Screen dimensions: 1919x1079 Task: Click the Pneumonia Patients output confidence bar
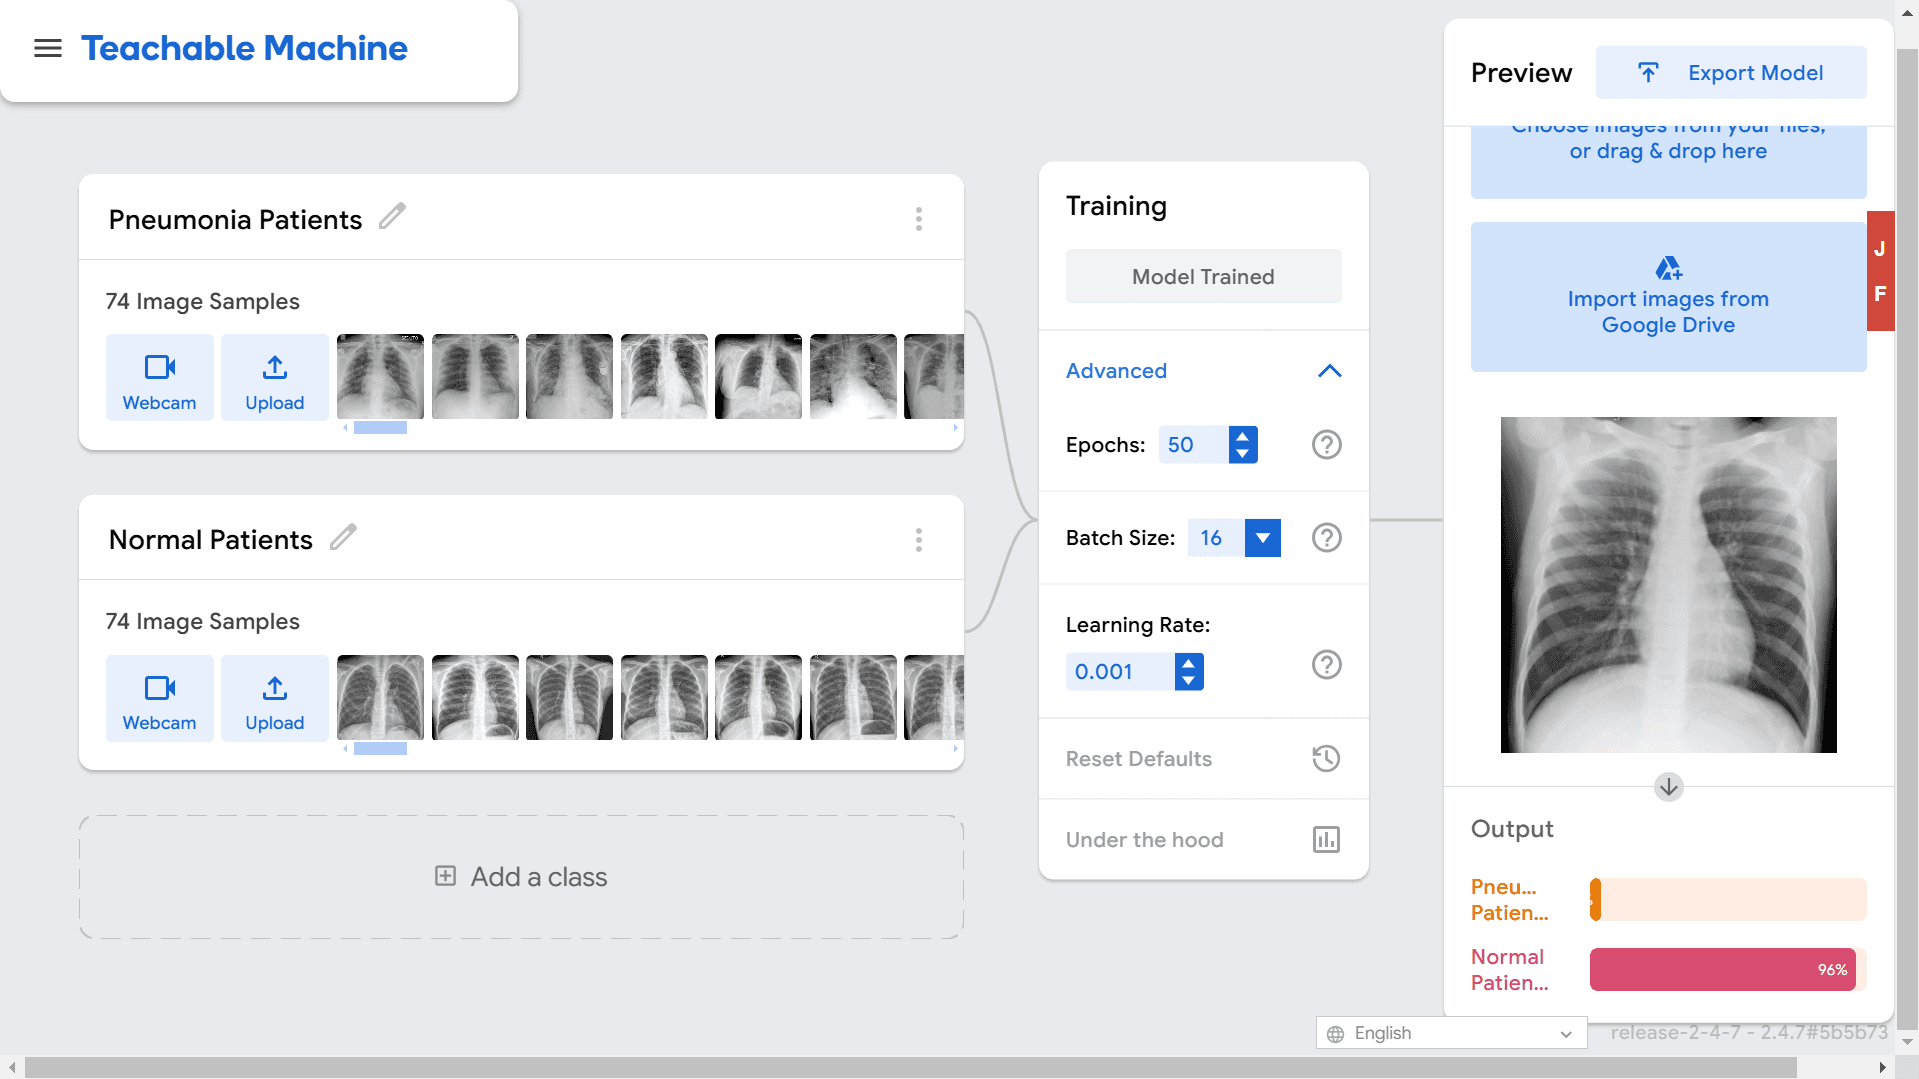click(1728, 899)
